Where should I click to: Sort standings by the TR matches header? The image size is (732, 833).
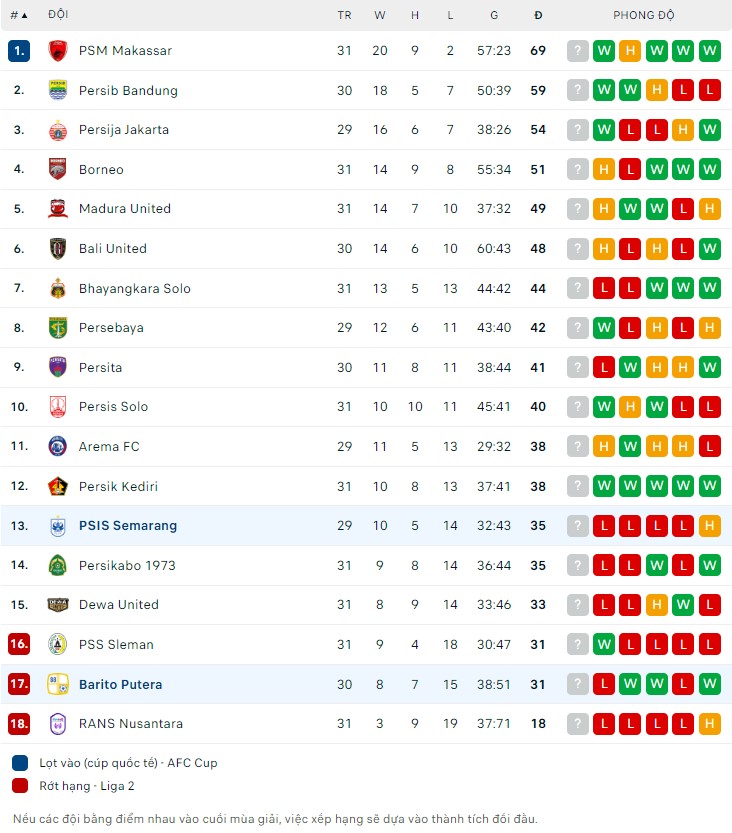(344, 15)
